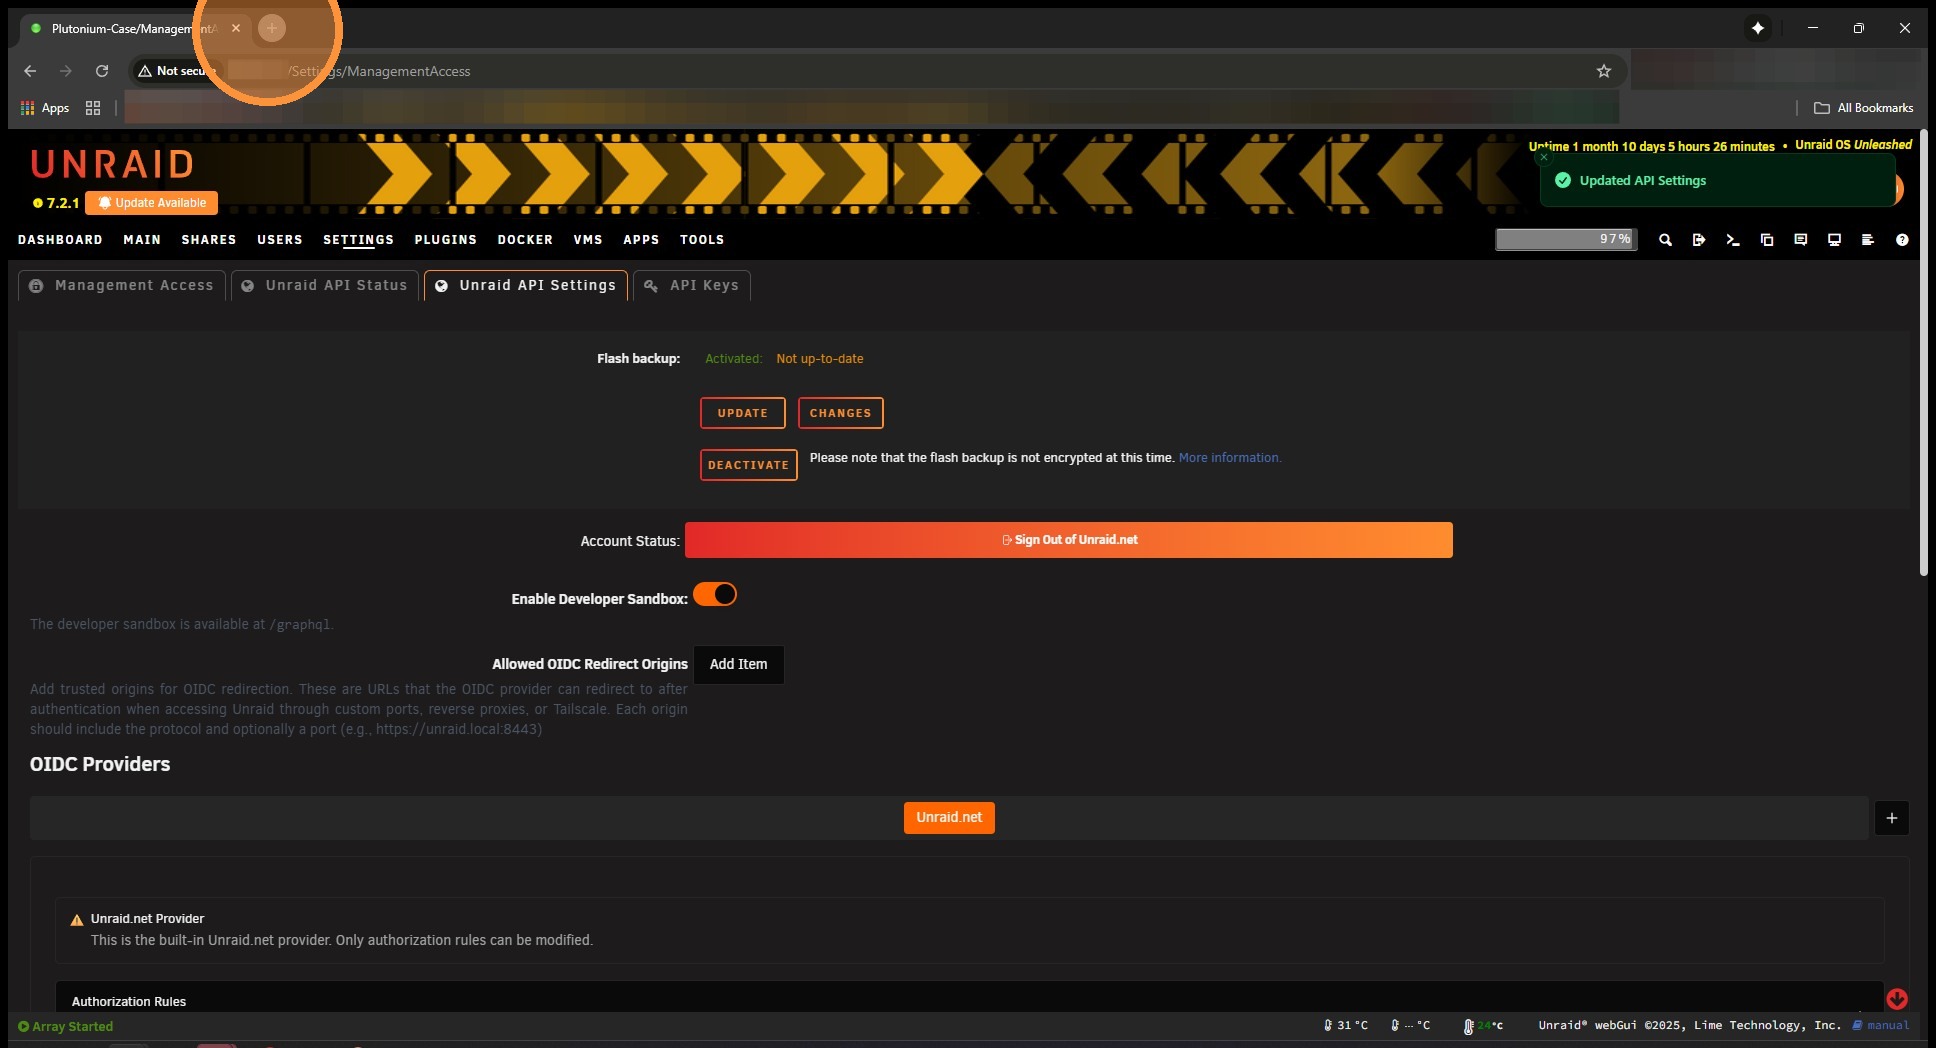Click the logout icon in Unraid toolbar
Viewport: 1936px width, 1048px height.
tap(1699, 240)
